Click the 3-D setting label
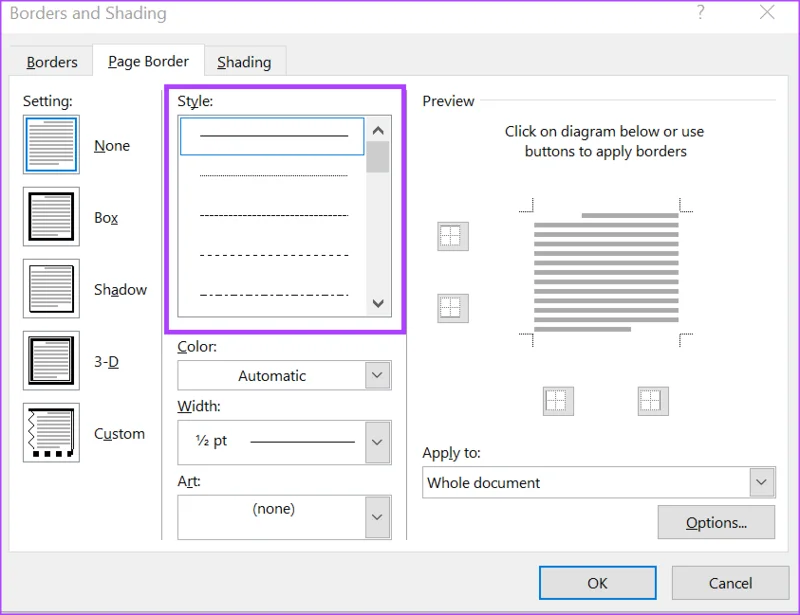The height and width of the screenshot is (615, 800). click(106, 362)
